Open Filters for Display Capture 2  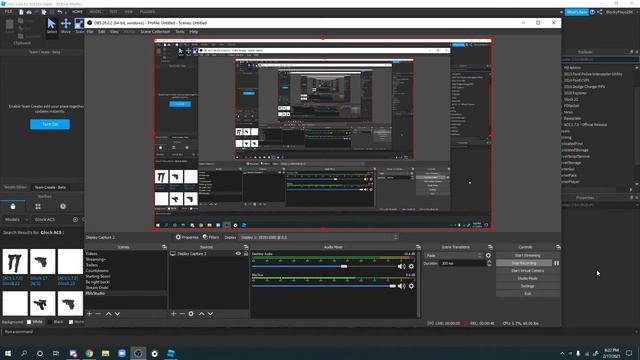[x=211, y=237]
